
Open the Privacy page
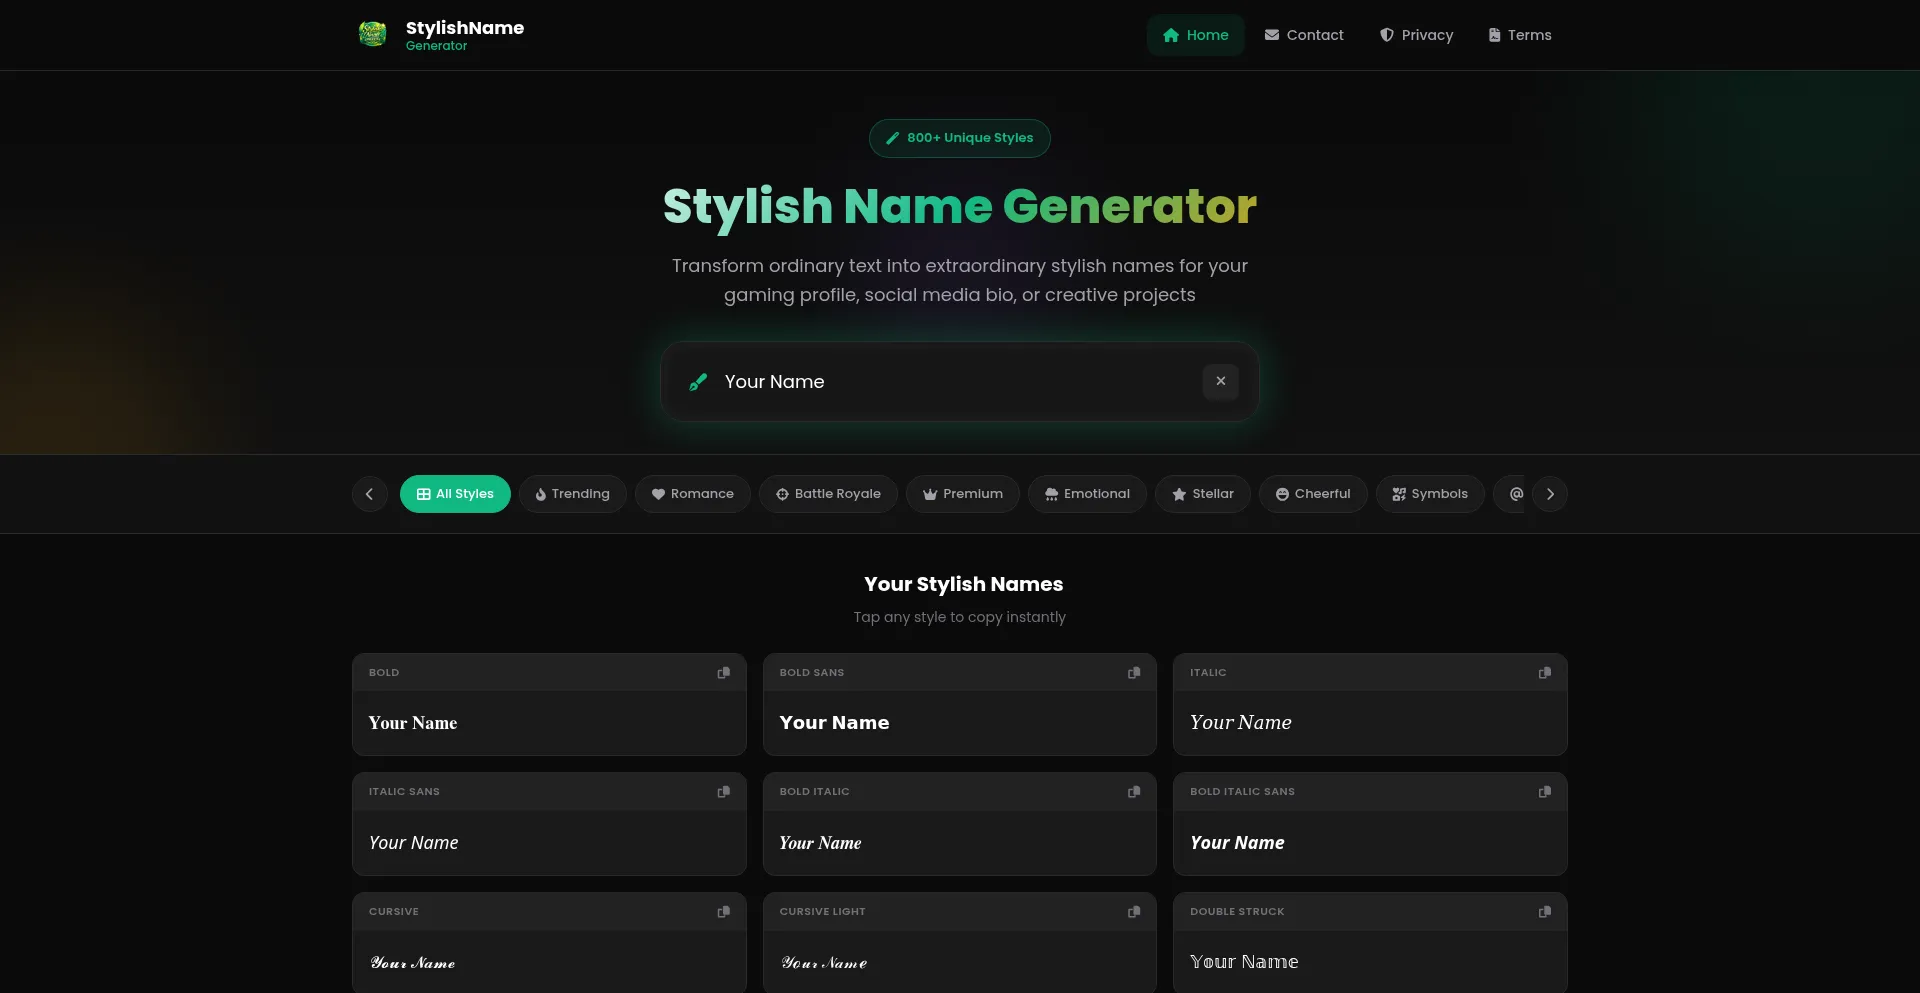(1416, 35)
